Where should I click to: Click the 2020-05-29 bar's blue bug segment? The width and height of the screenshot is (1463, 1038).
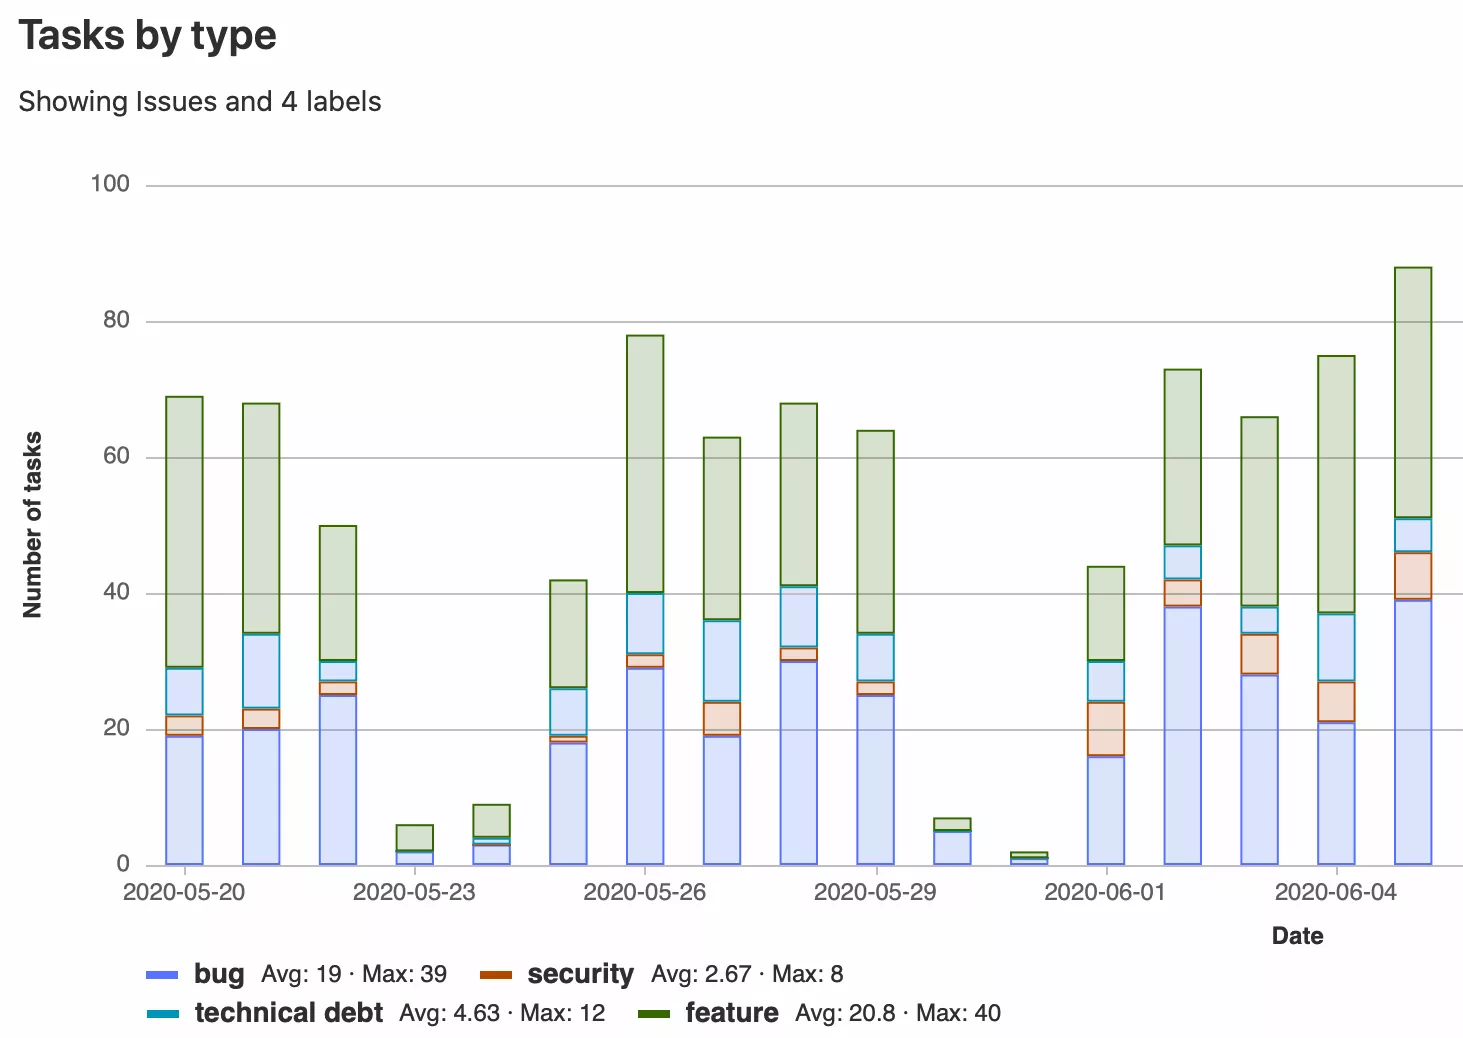point(875,779)
